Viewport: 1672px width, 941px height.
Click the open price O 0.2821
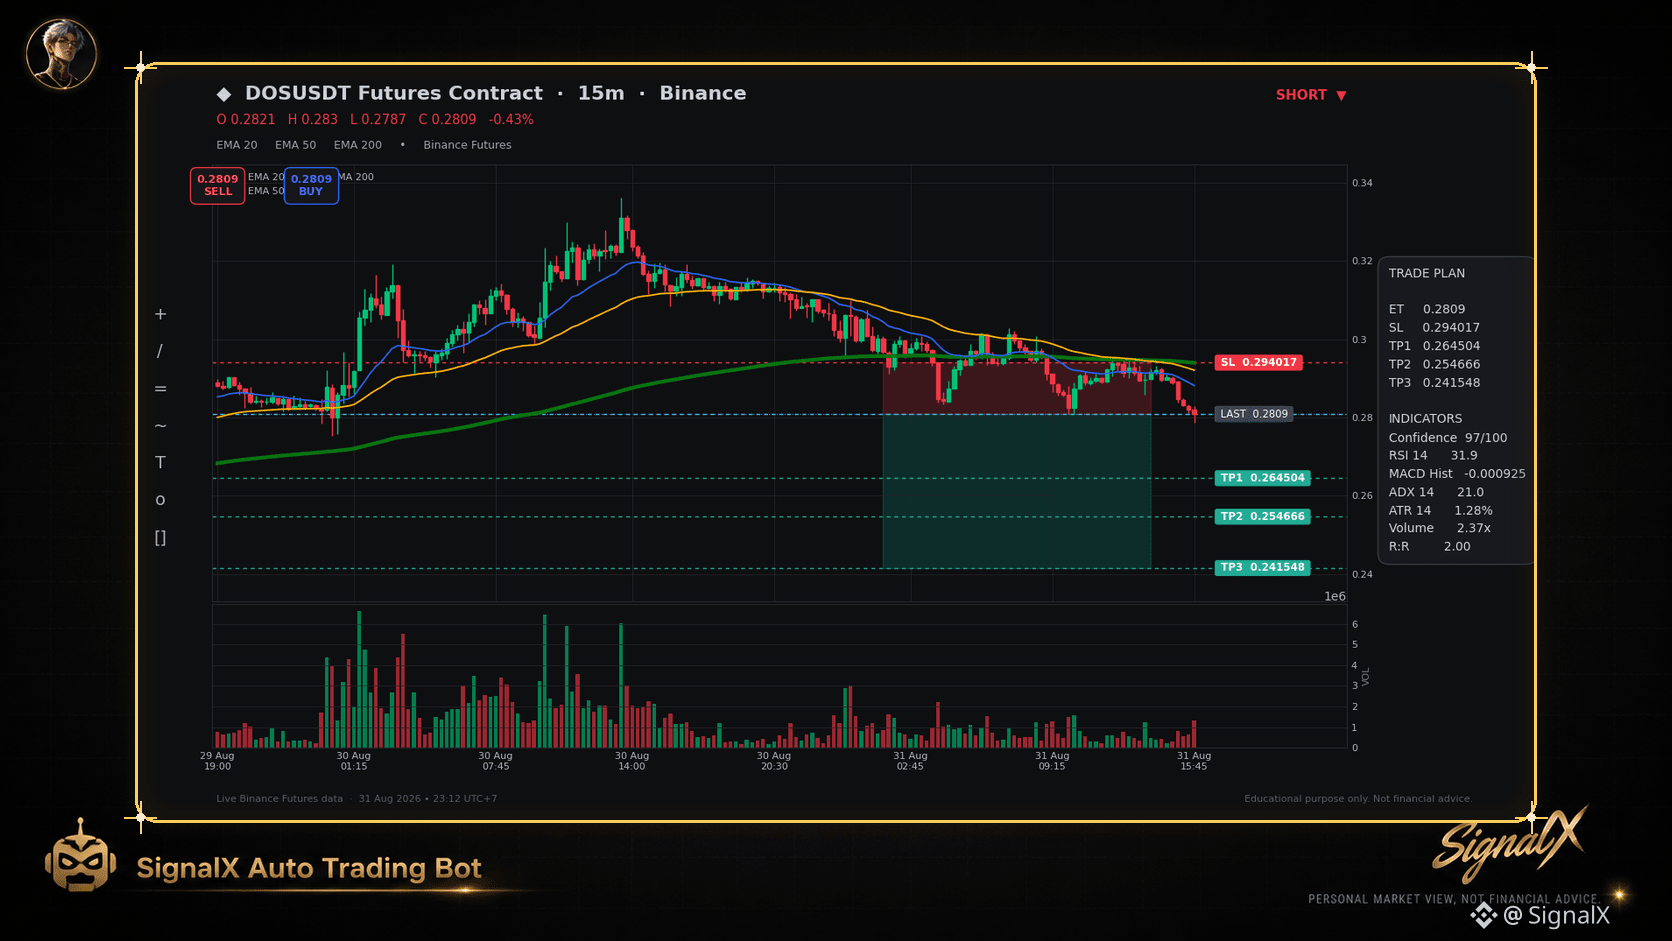click(x=246, y=119)
